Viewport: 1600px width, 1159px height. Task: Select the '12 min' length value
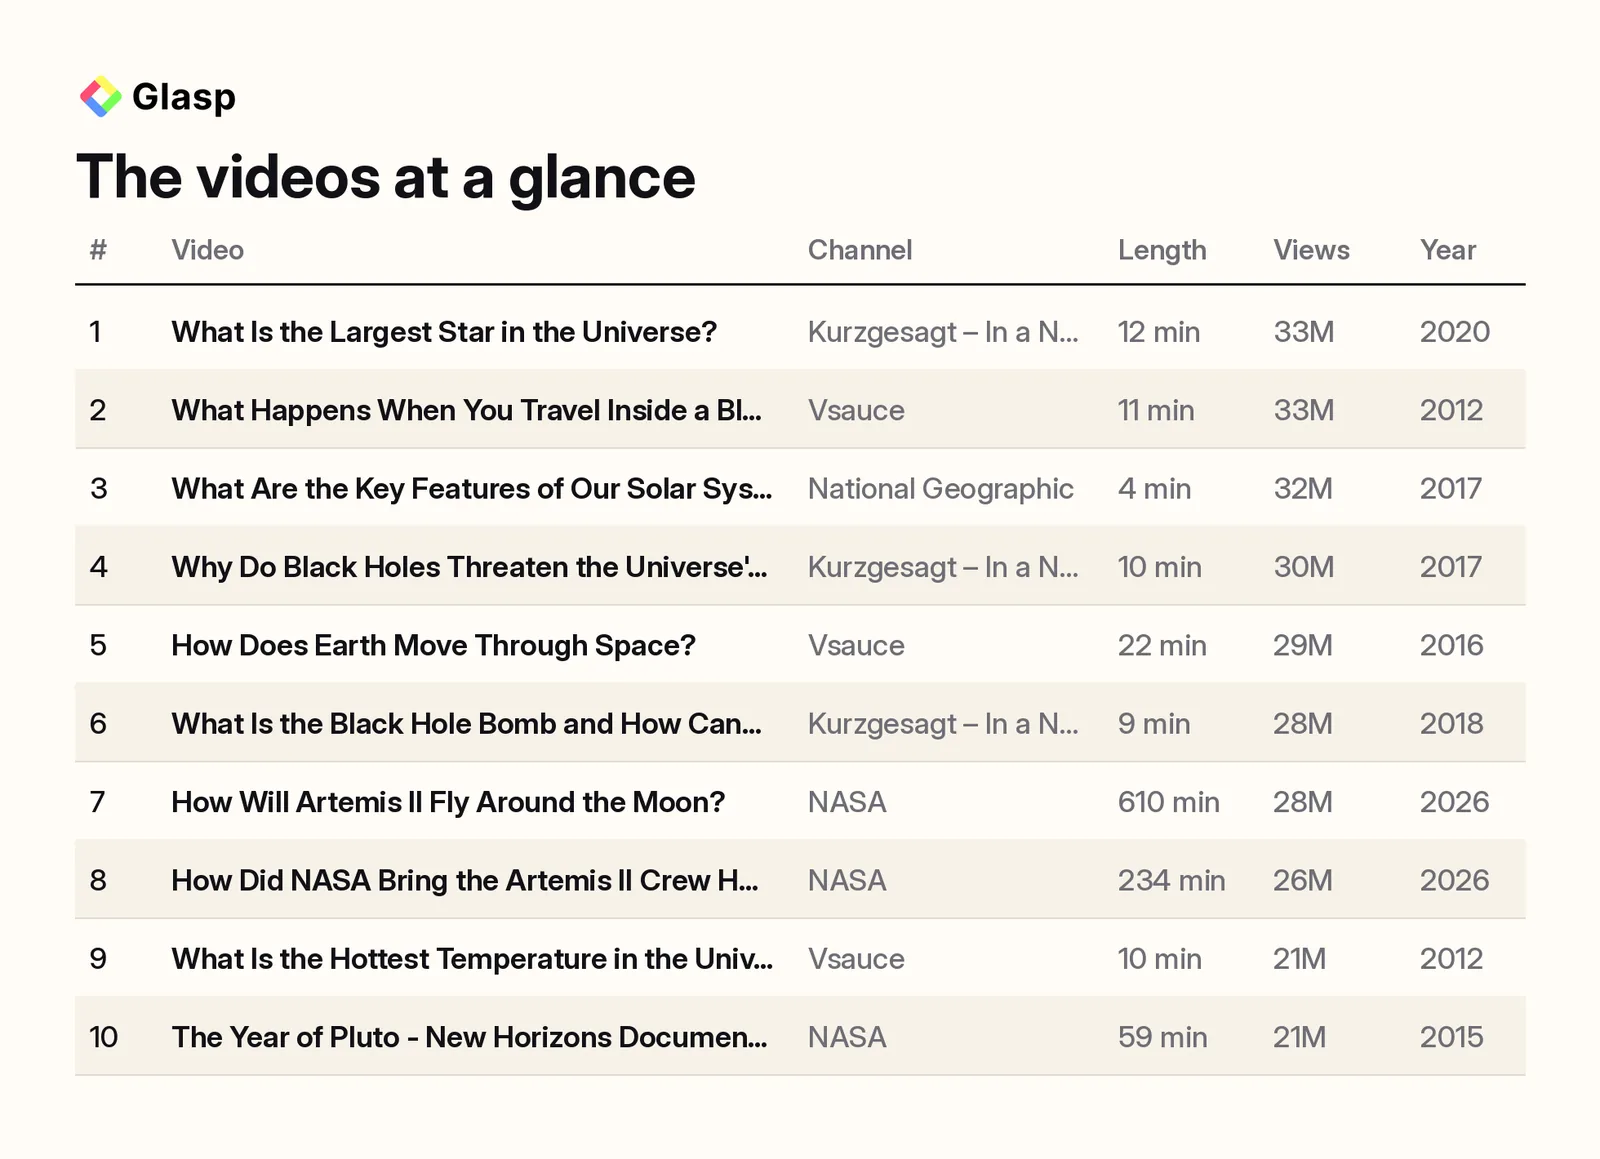[1159, 332]
